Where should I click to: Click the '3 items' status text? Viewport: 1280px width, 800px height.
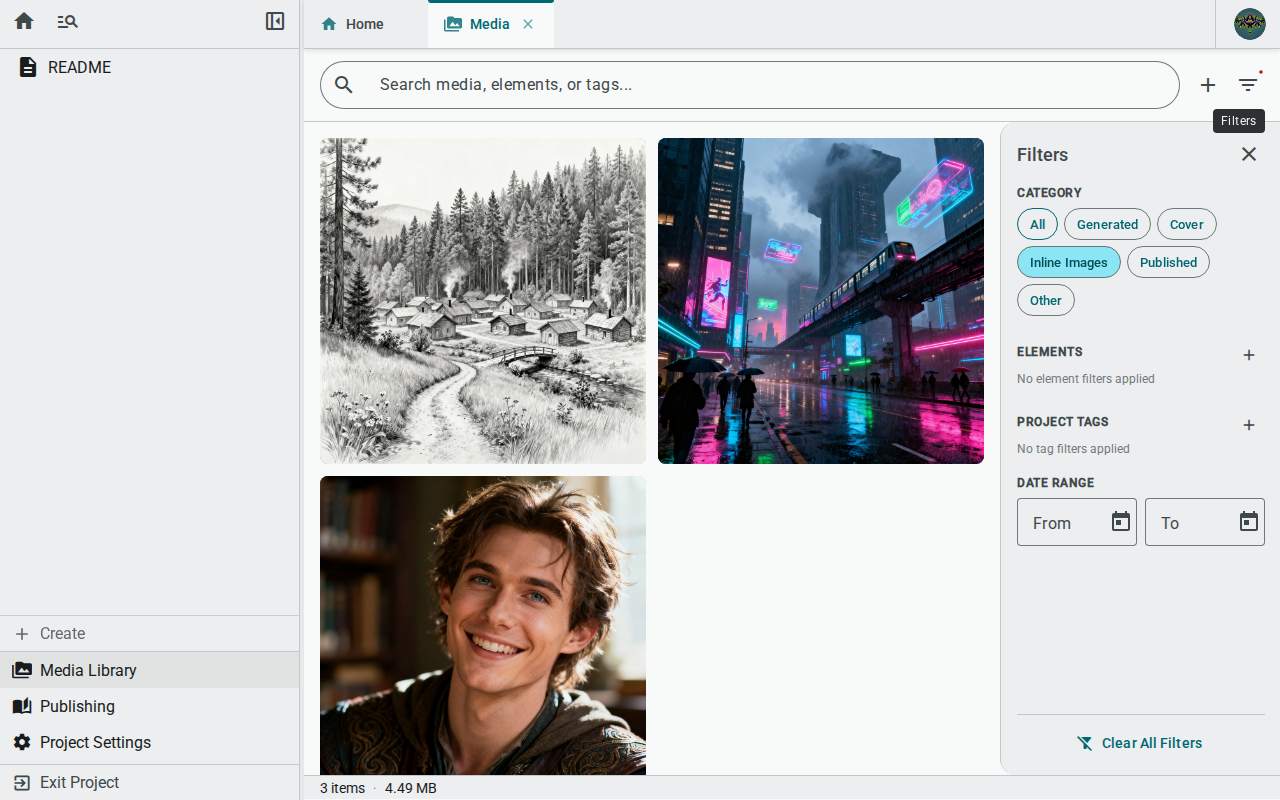pos(342,788)
